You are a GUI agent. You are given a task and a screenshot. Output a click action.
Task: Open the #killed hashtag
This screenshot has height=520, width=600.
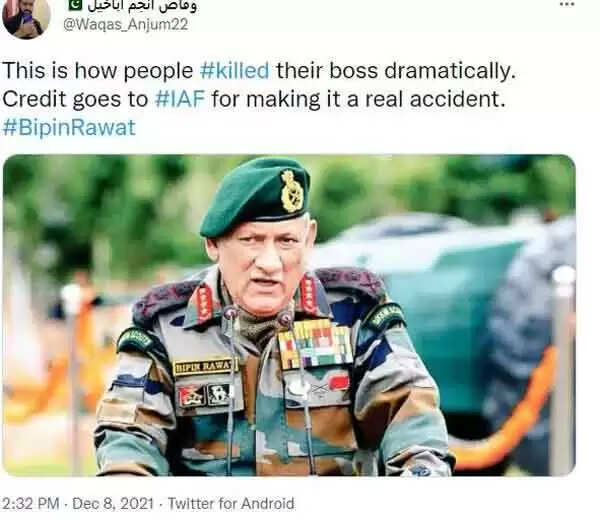click(x=235, y=70)
